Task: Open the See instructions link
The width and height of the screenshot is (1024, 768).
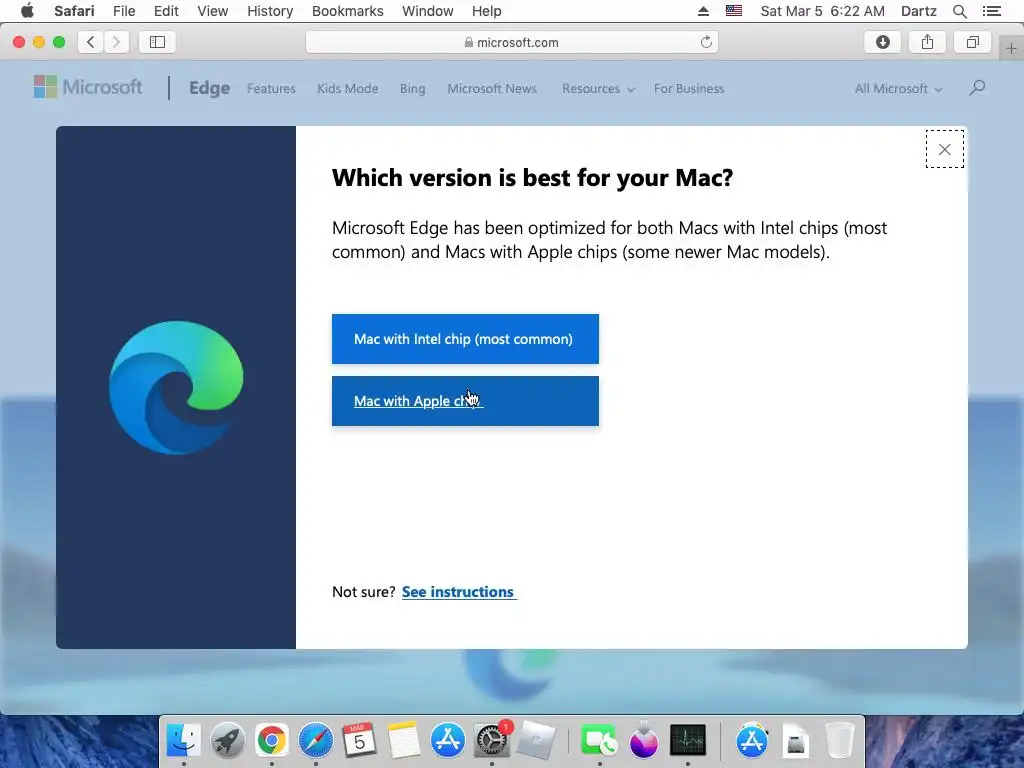Action: tap(458, 592)
